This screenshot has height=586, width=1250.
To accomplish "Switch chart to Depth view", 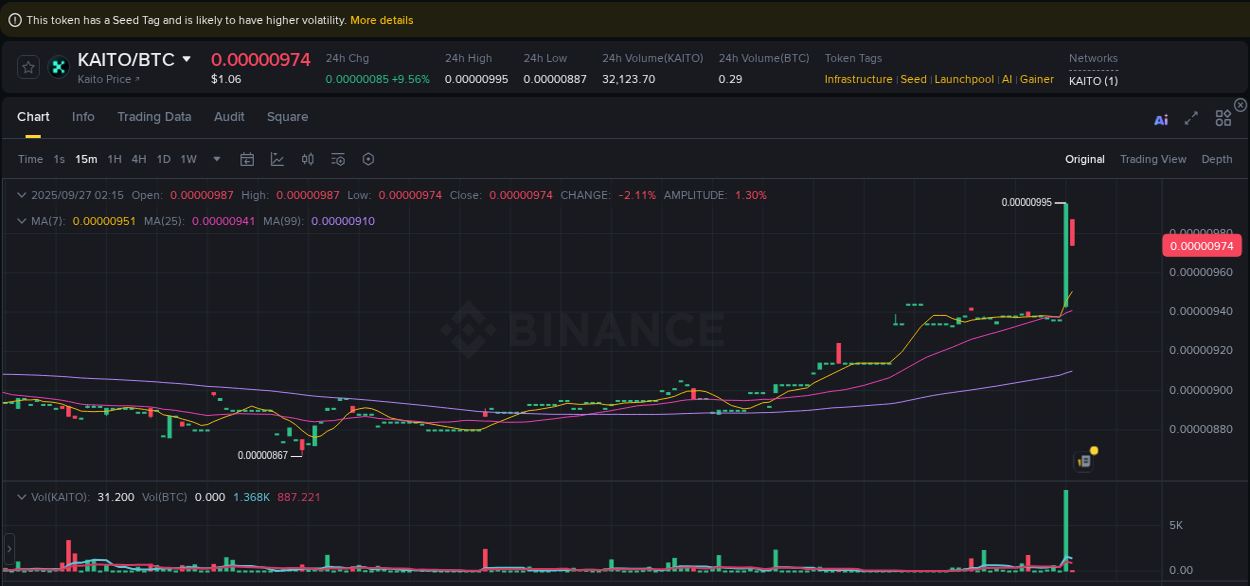I will [x=1216, y=159].
